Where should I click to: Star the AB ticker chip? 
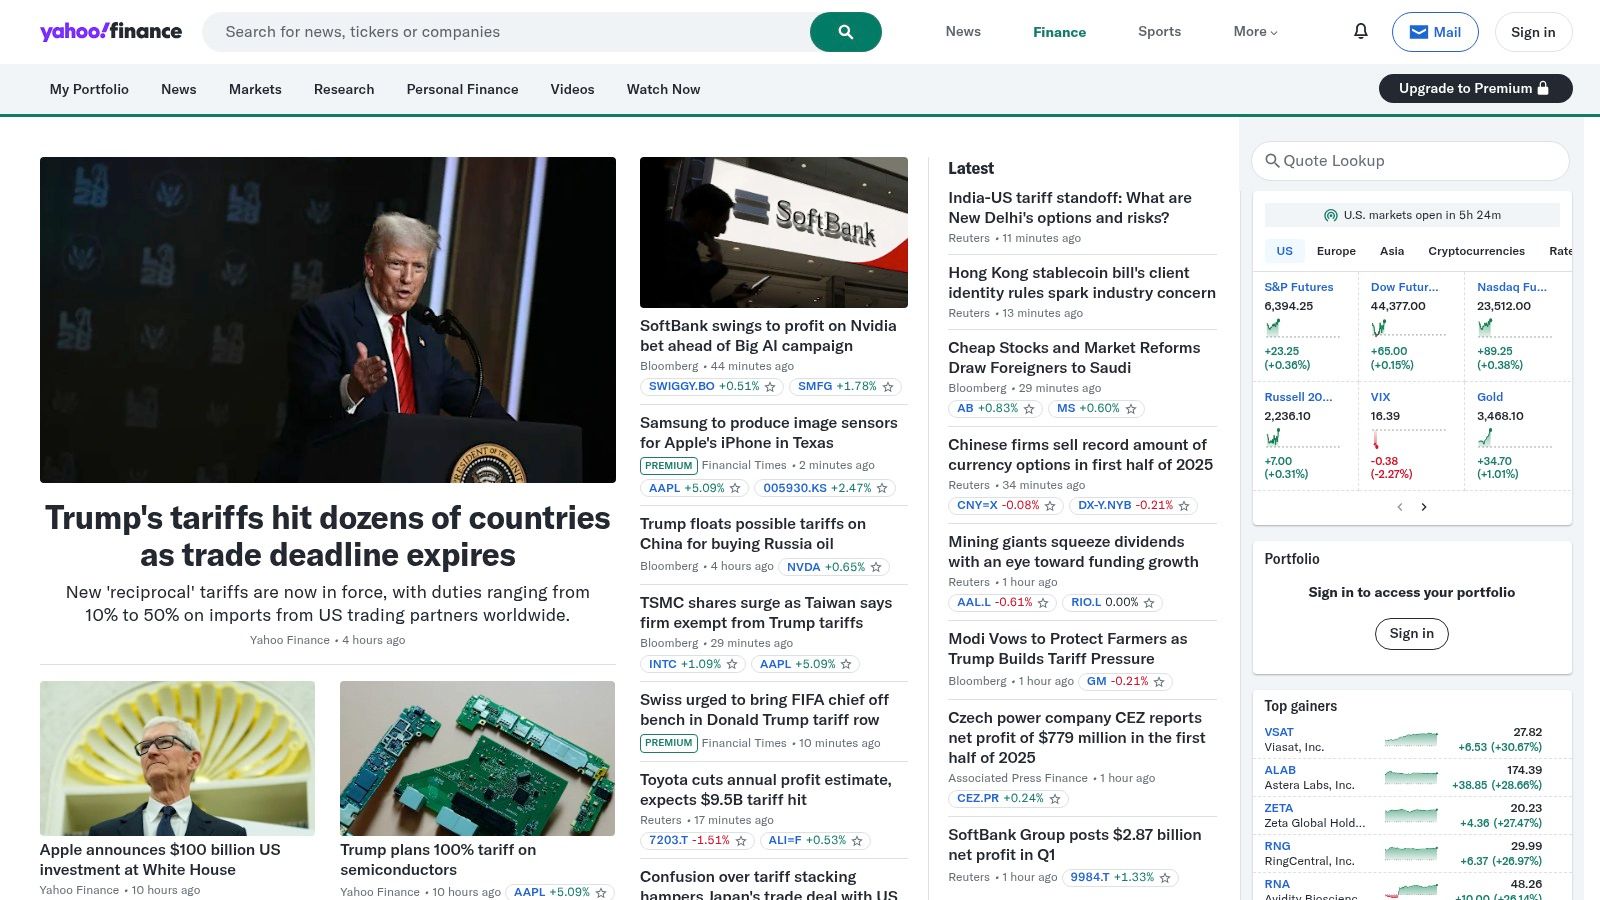[1029, 409]
